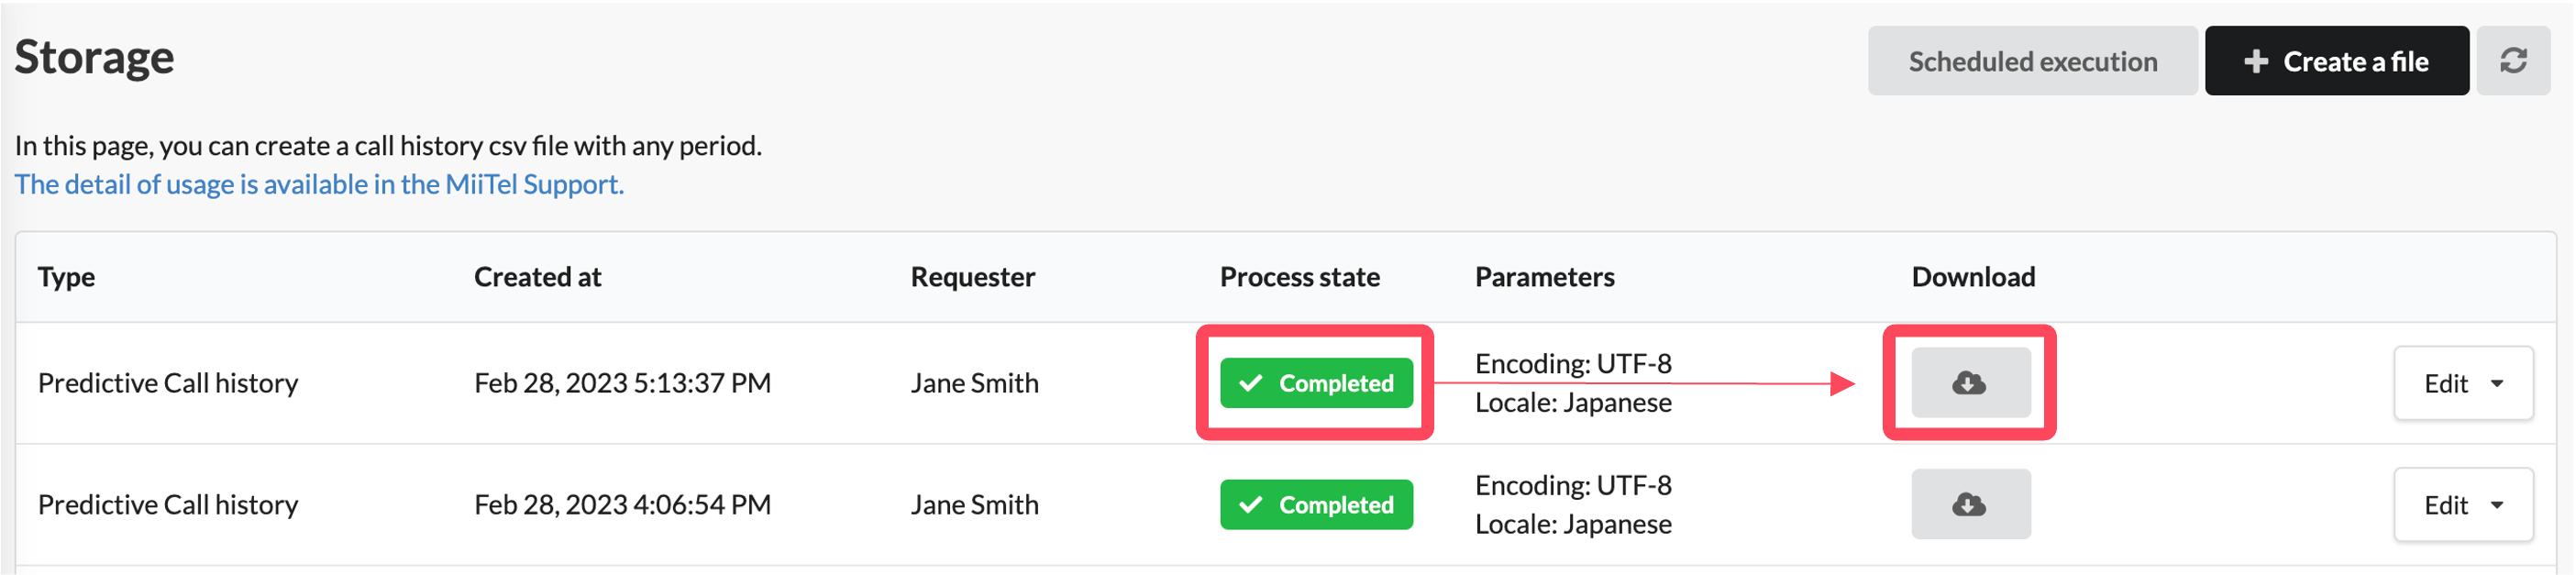The width and height of the screenshot is (2576, 575).
Task: Click the Type column header
Action: [x=66, y=277]
